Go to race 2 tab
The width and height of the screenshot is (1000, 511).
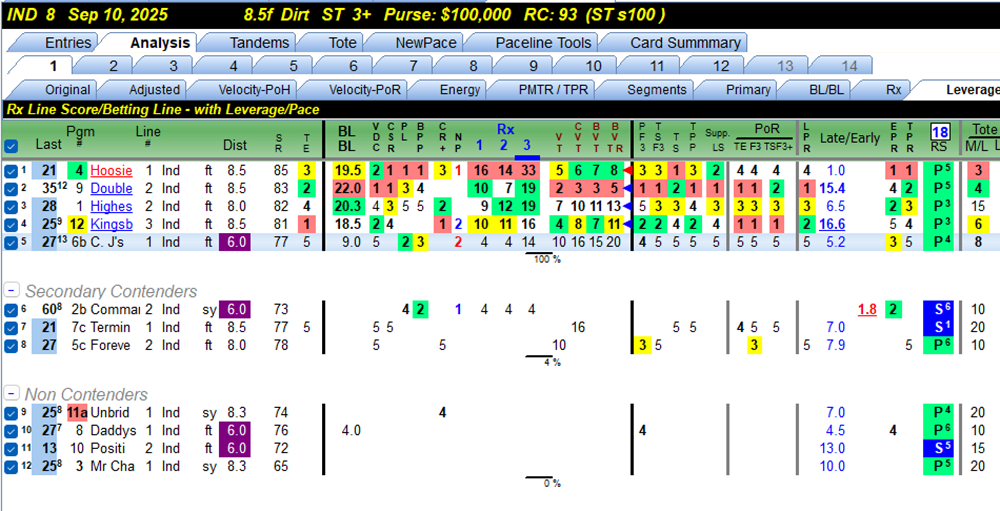113,66
